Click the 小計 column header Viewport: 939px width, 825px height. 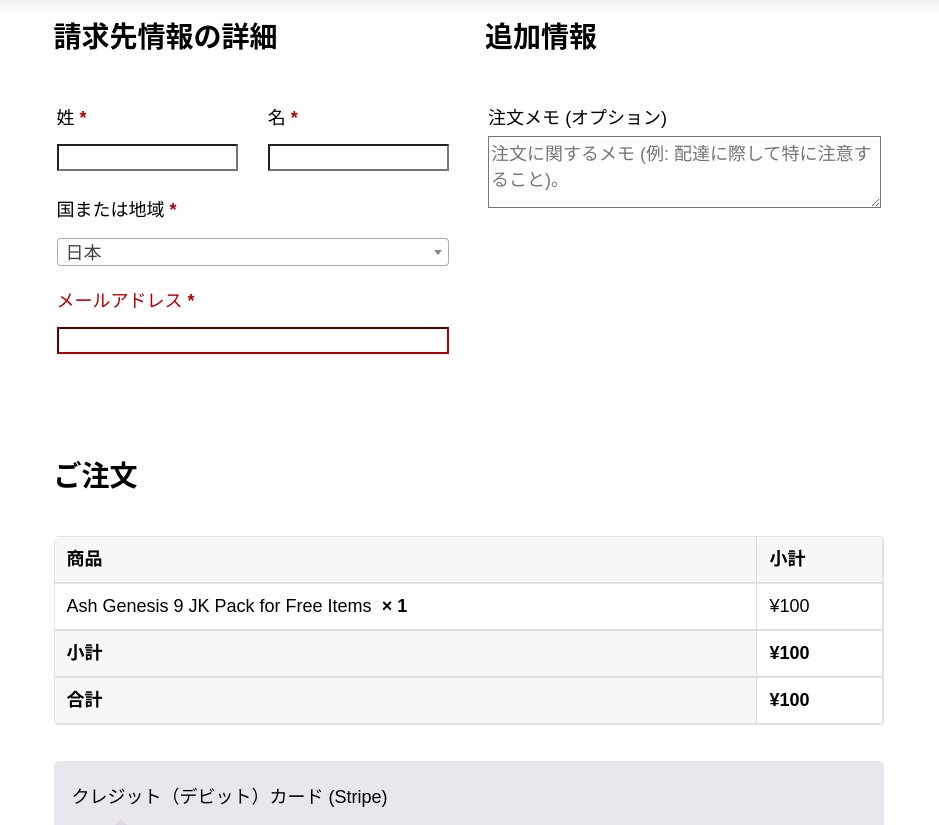point(787,559)
